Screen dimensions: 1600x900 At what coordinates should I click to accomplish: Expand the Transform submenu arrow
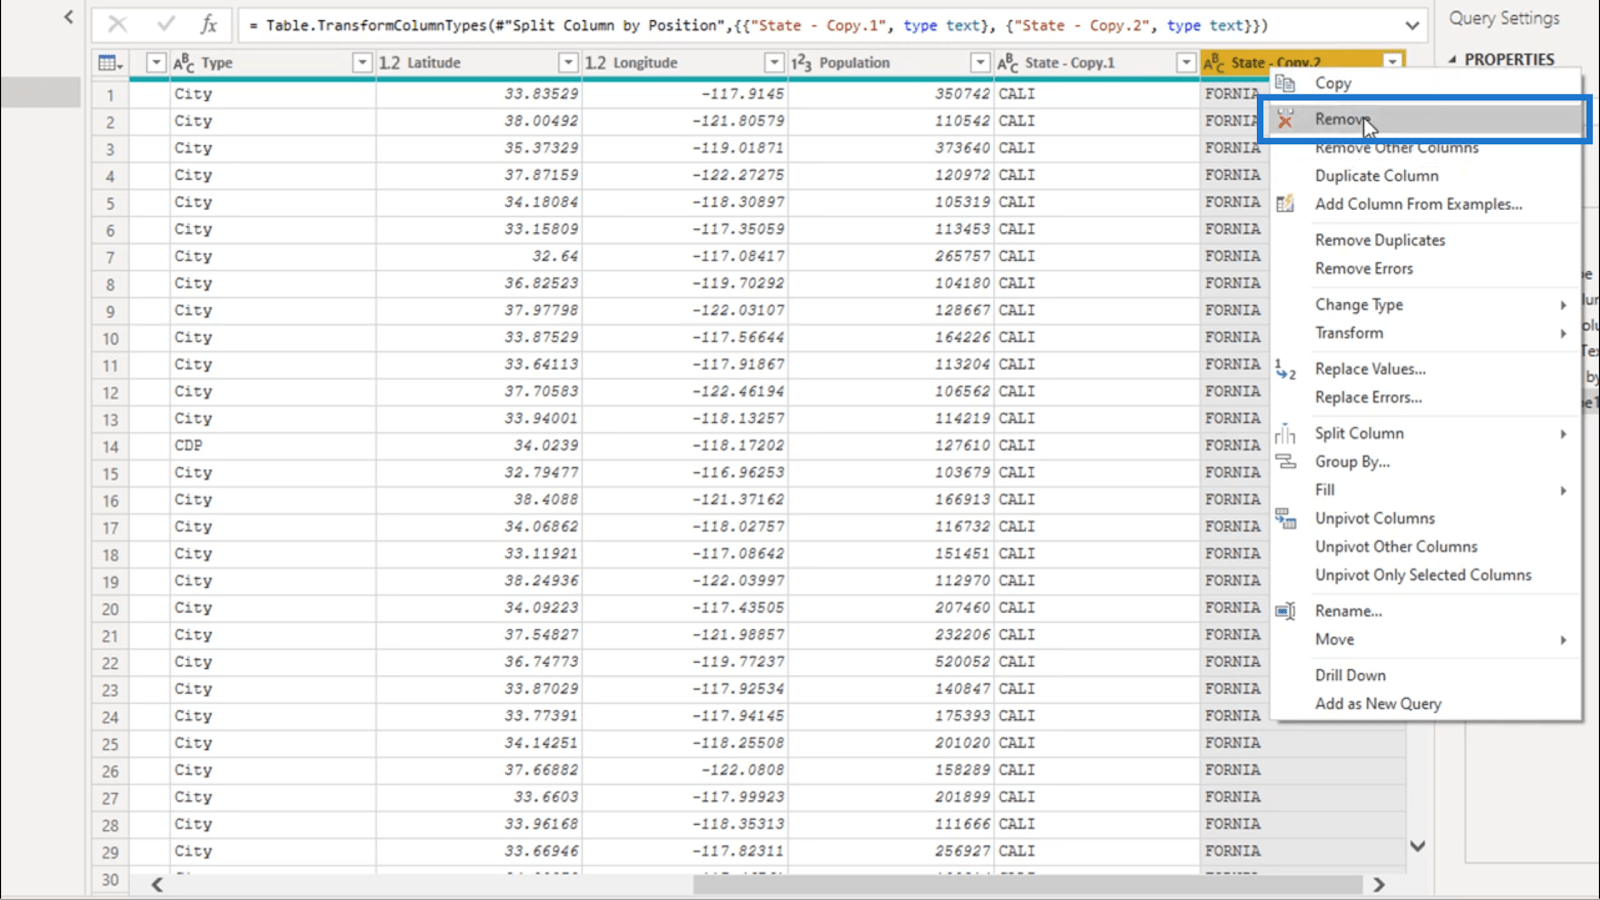click(1563, 333)
